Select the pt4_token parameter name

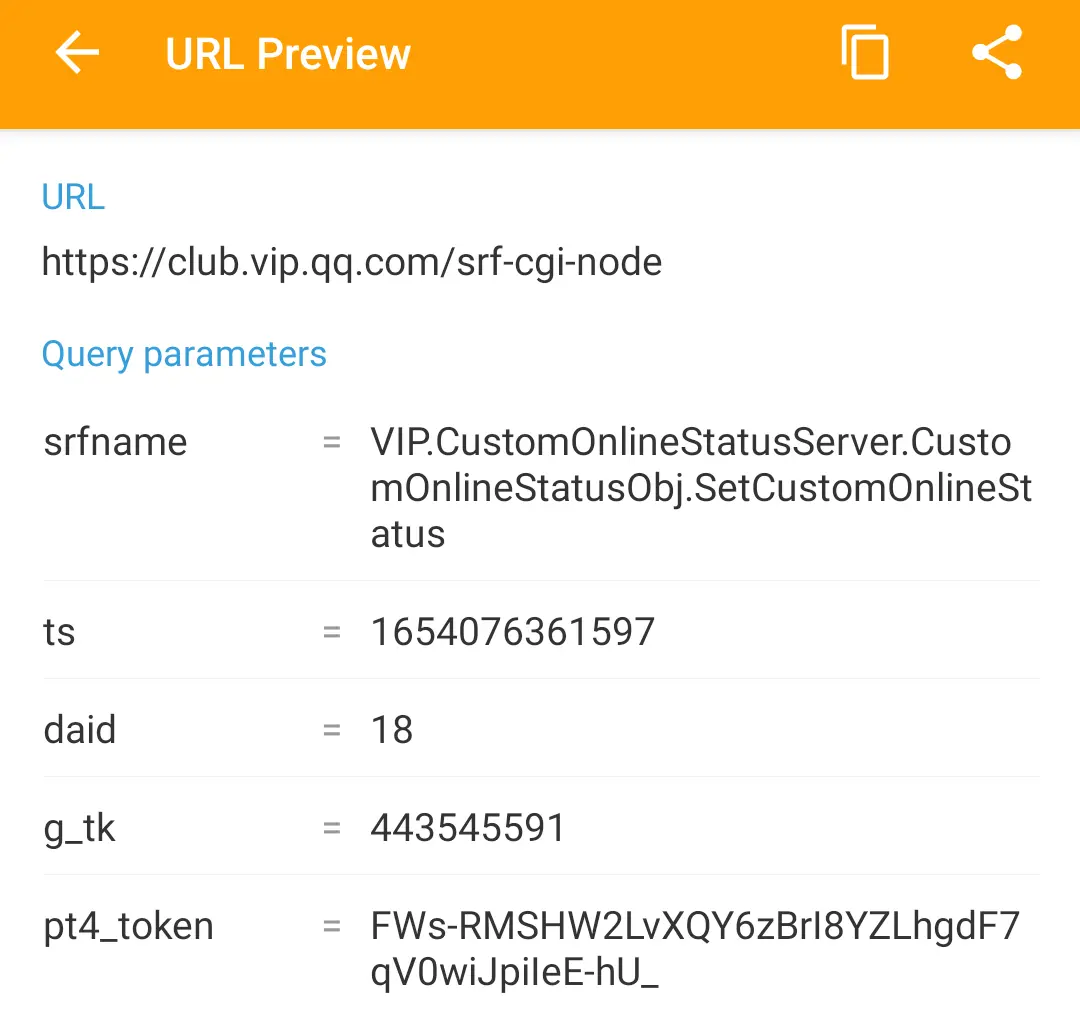tap(129, 927)
